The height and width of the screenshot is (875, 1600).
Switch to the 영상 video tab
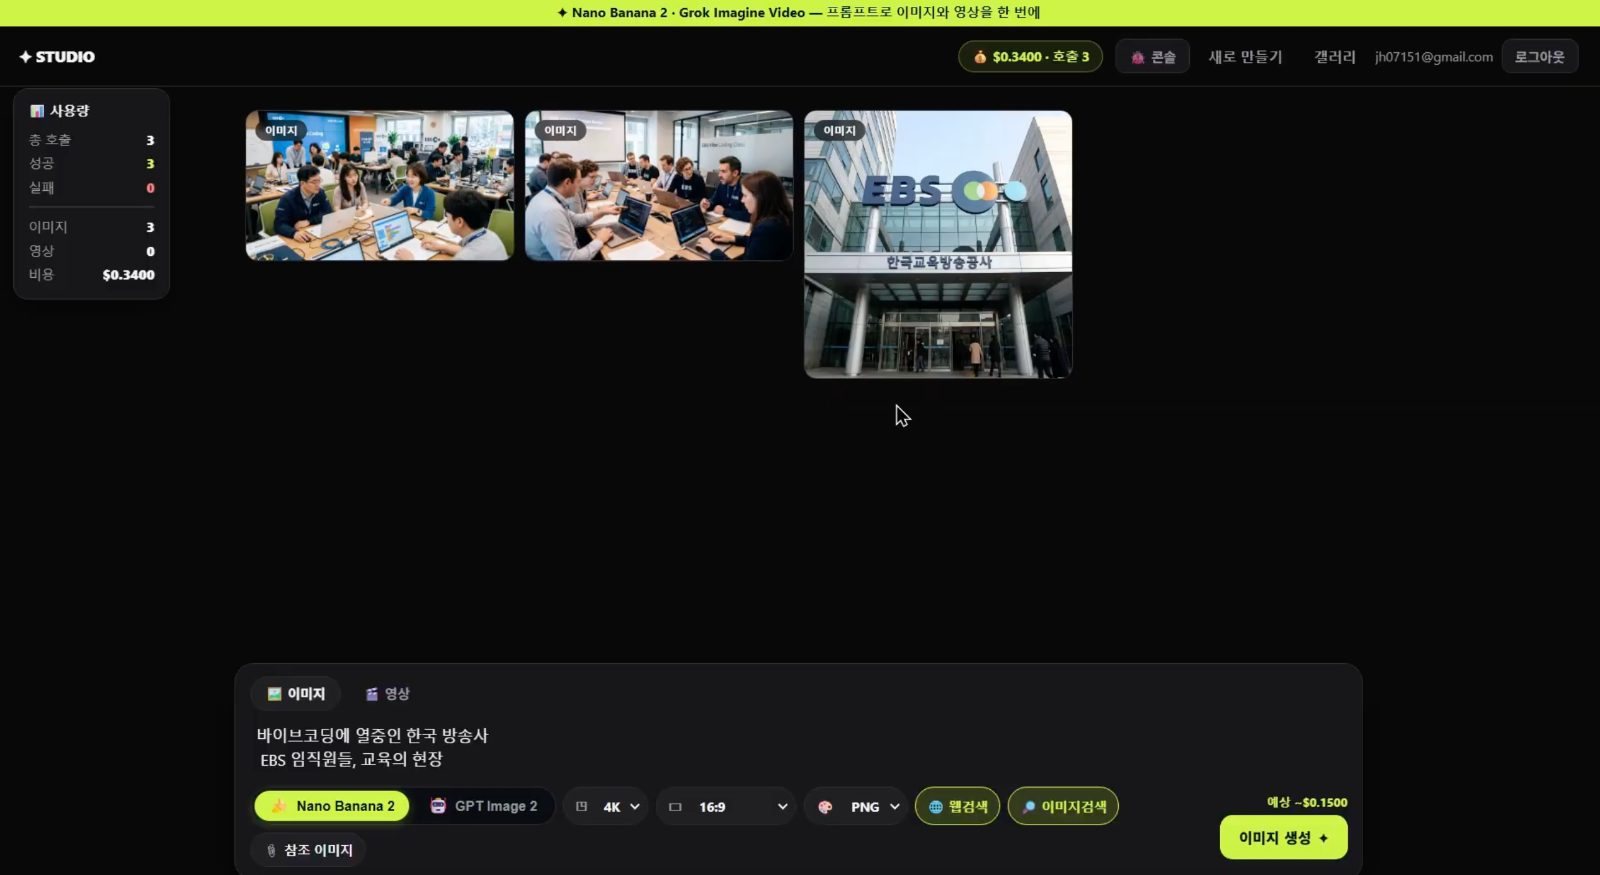[x=387, y=693]
